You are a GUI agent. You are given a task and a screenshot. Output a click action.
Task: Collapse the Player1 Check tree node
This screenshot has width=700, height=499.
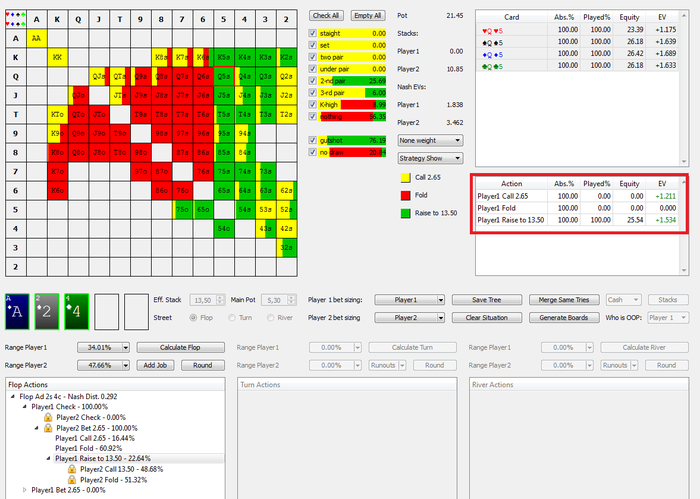25,407
